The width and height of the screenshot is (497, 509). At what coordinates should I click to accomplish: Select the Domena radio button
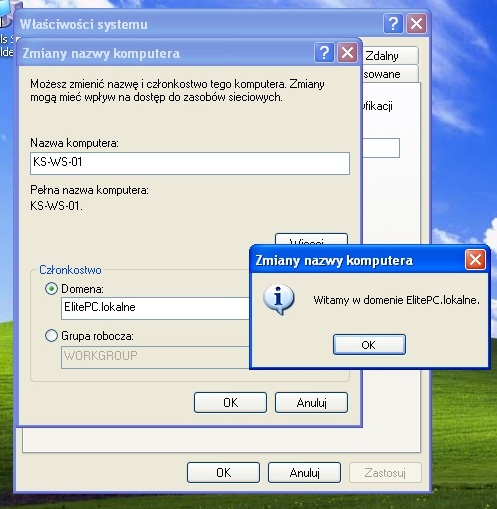coord(51,289)
